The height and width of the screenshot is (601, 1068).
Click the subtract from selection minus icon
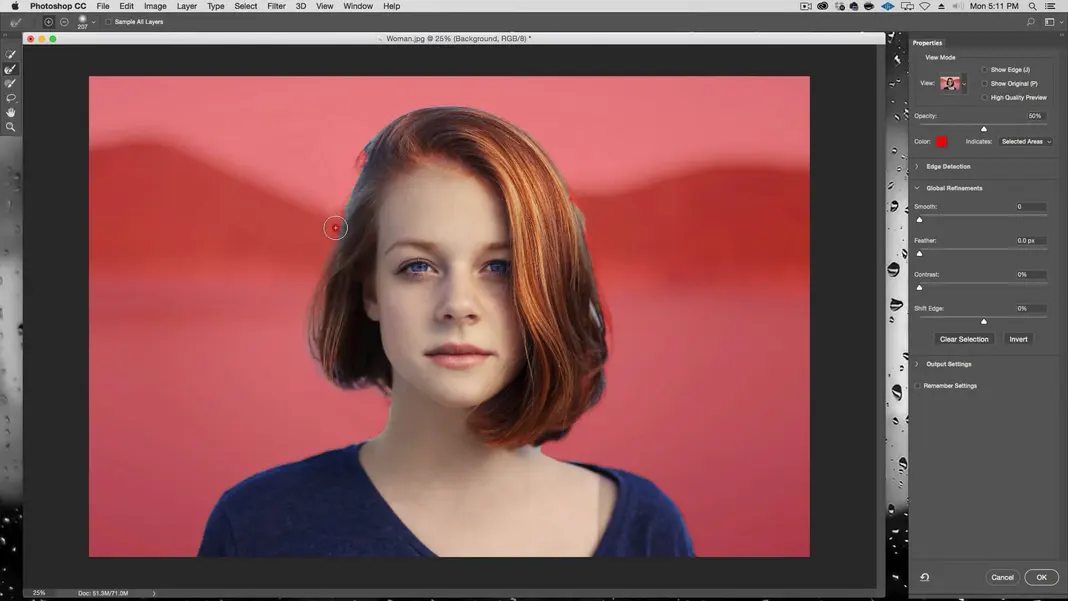pos(64,22)
